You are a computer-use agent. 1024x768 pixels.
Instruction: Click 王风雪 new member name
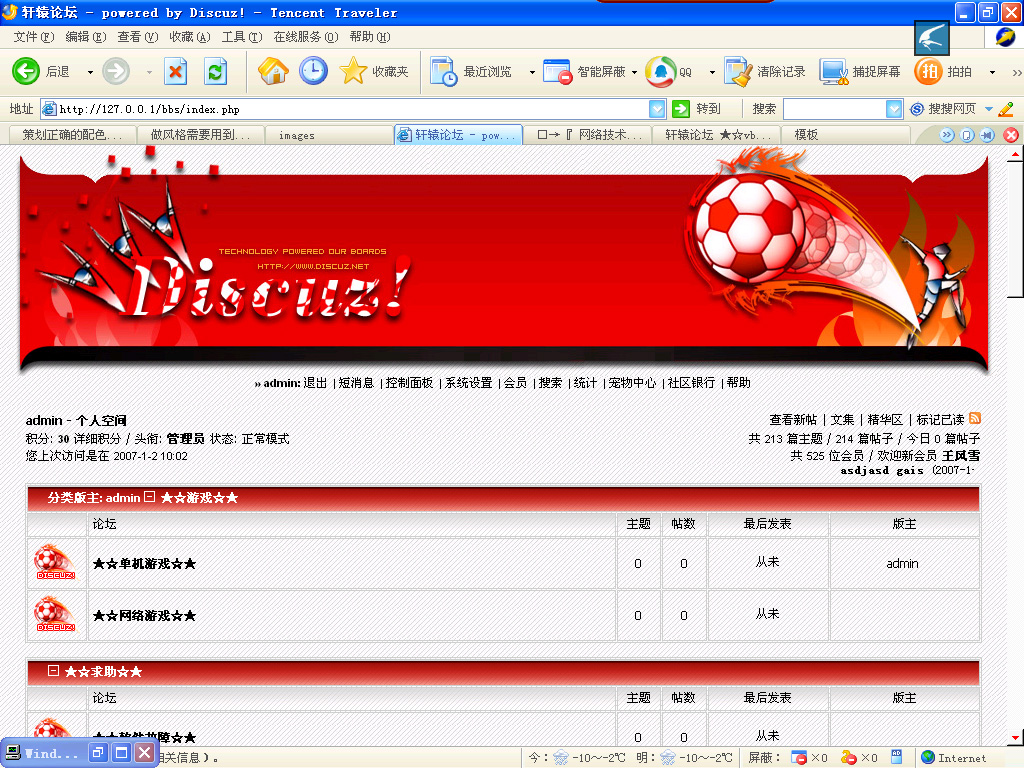point(961,455)
